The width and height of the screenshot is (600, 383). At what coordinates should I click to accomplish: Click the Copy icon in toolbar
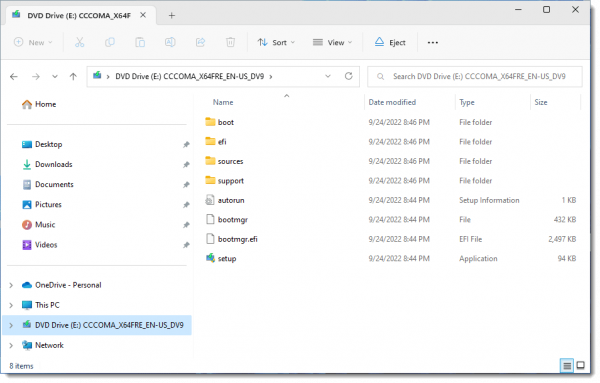(110, 42)
